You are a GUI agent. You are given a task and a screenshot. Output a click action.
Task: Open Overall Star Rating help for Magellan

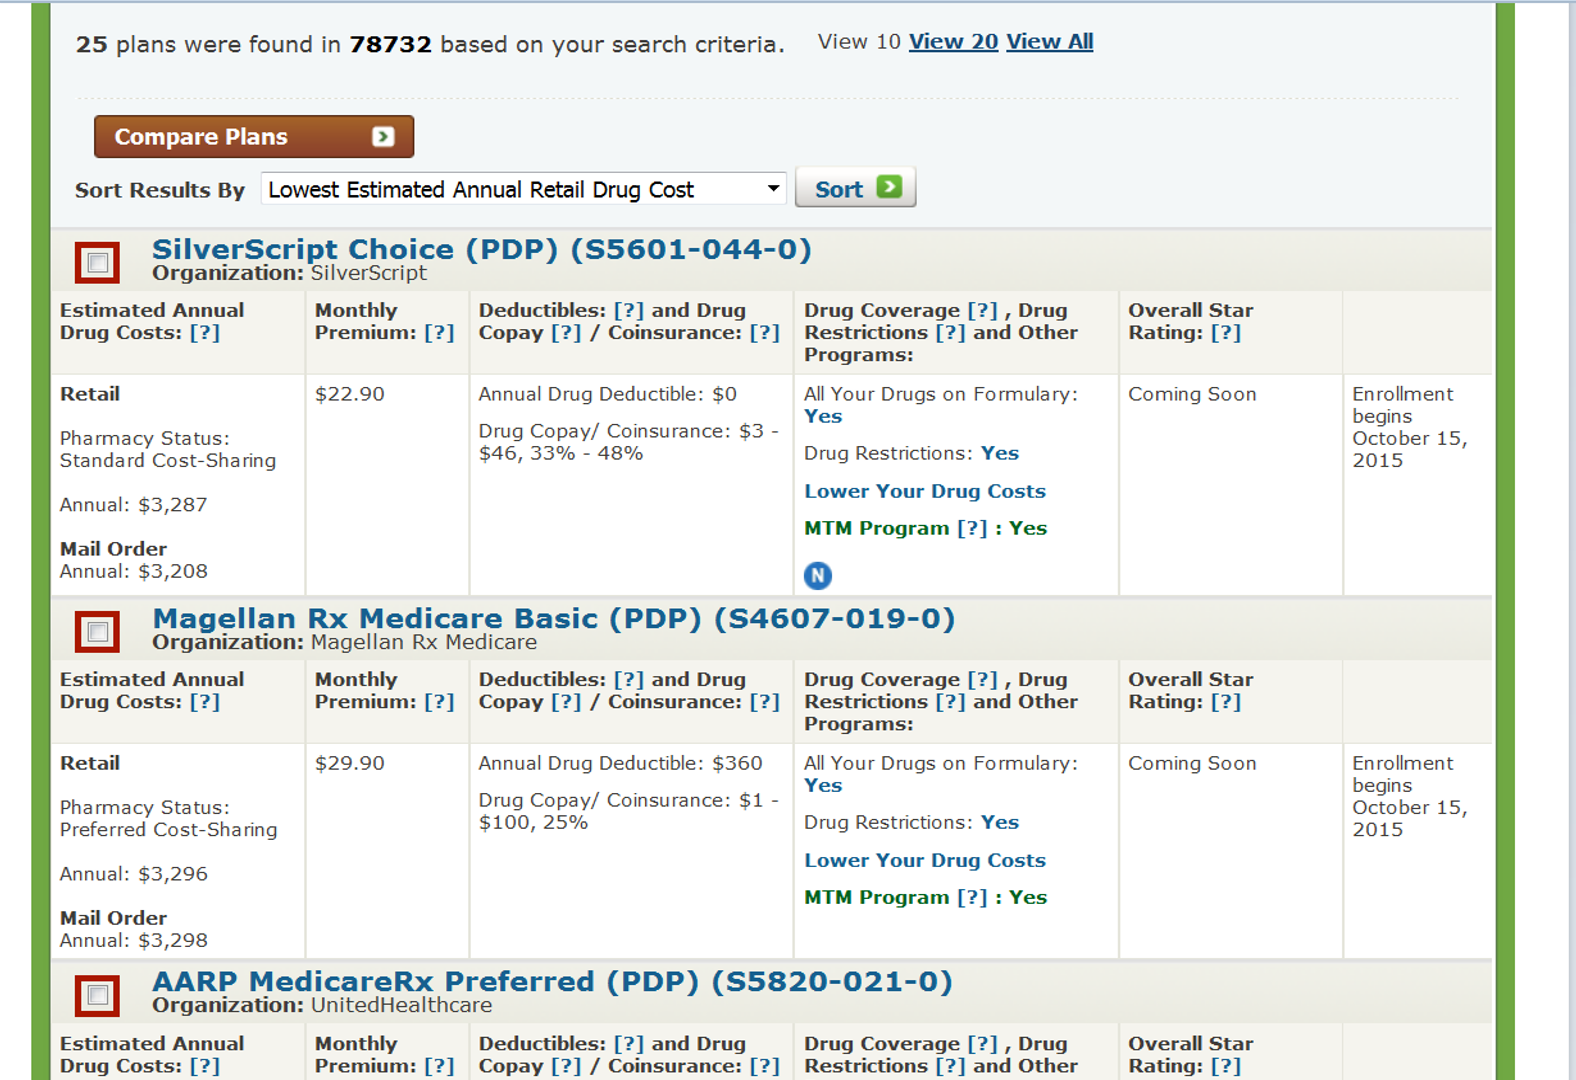click(1226, 702)
